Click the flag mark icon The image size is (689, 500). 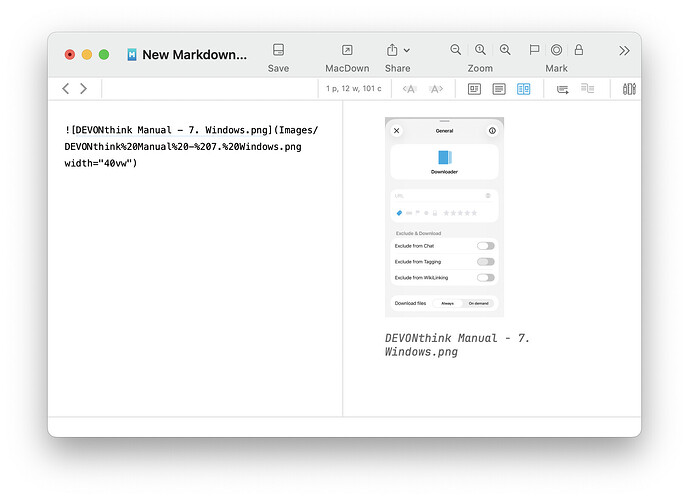(534, 50)
